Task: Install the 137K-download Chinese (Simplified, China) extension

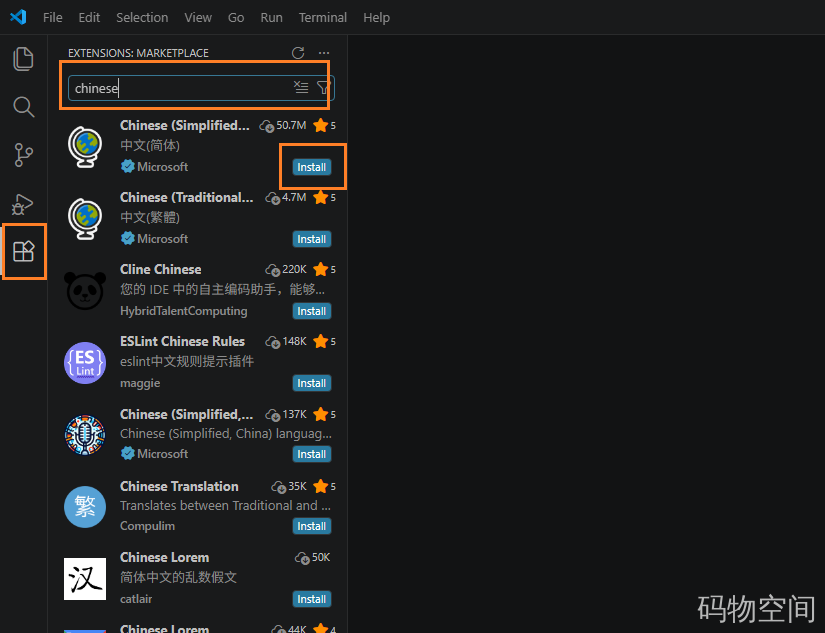Action: click(x=311, y=454)
